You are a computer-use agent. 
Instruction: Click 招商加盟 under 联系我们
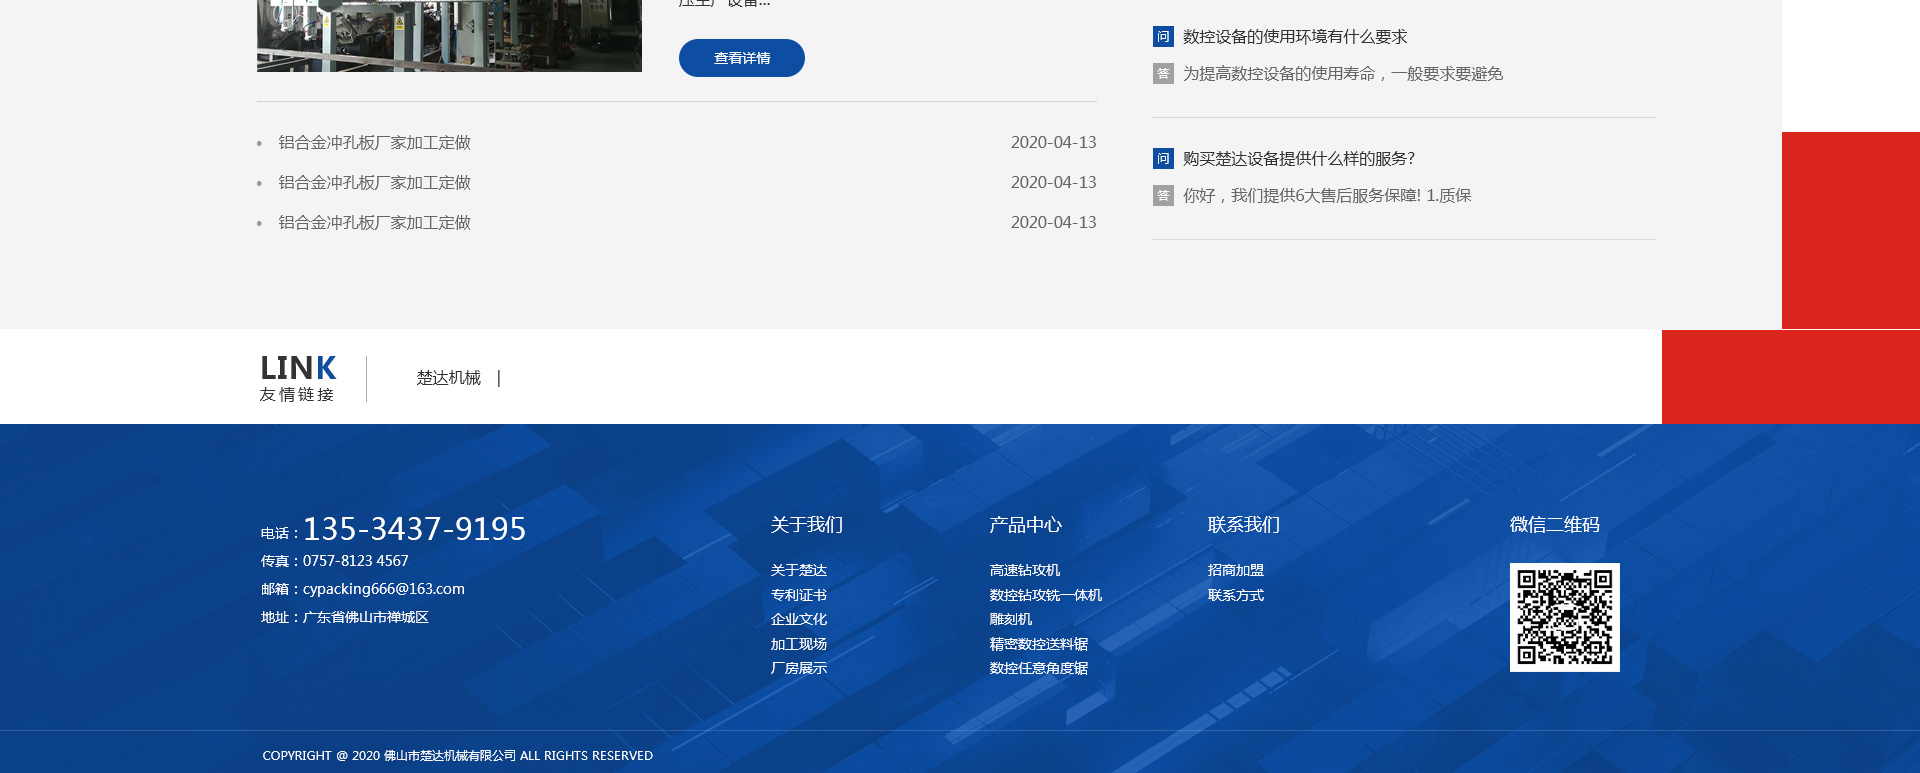pos(1235,570)
